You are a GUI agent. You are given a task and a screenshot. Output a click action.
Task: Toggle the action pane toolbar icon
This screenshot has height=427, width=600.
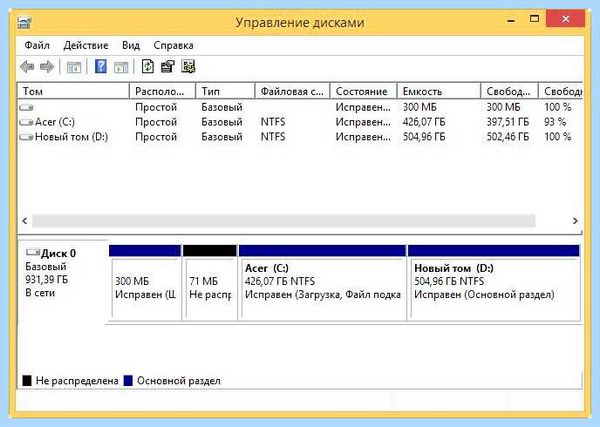coord(121,67)
